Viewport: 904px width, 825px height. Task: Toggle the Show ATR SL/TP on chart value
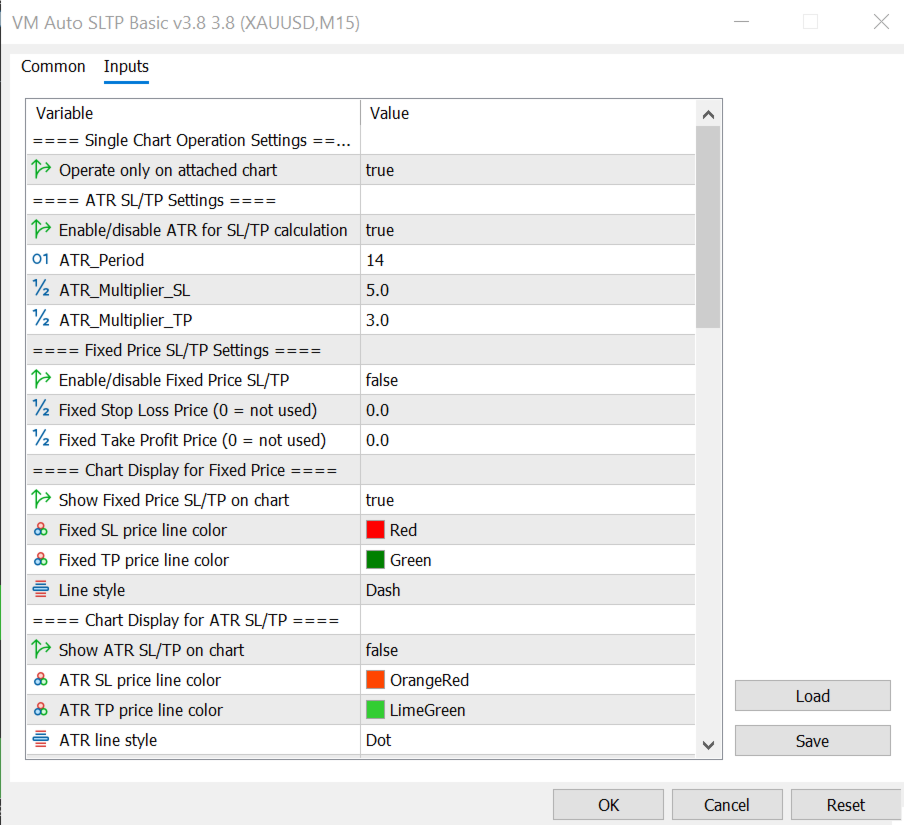coord(528,650)
